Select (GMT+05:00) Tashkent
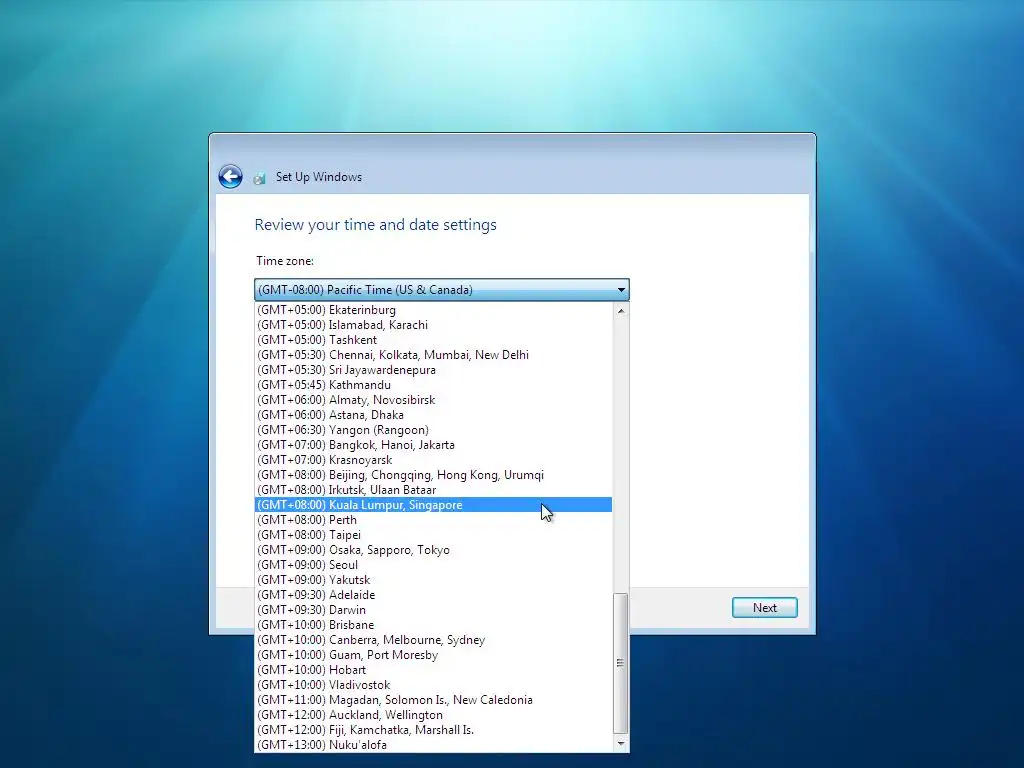 point(433,340)
